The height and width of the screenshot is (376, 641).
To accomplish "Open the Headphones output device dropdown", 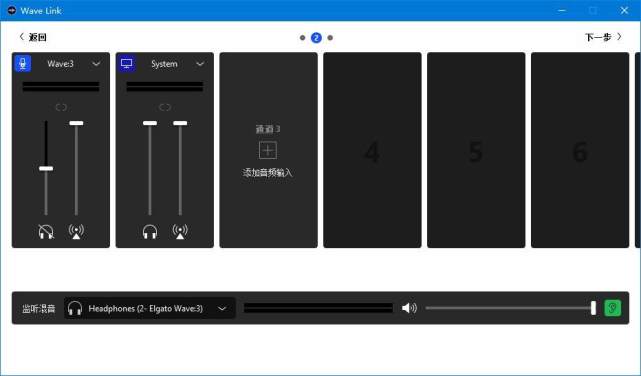I will click(150, 308).
